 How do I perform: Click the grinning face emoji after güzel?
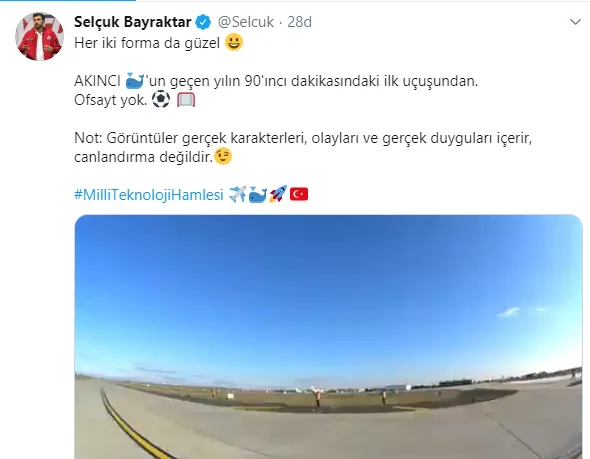pyautogui.click(x=234, y=42)
